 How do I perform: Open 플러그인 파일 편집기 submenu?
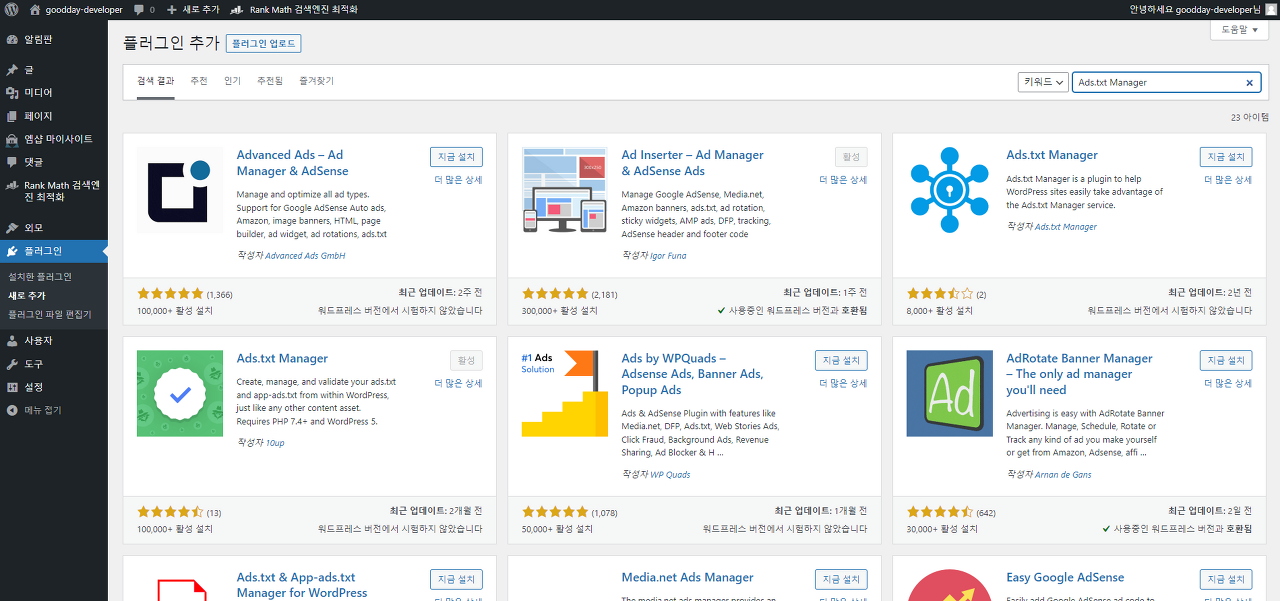50,314
